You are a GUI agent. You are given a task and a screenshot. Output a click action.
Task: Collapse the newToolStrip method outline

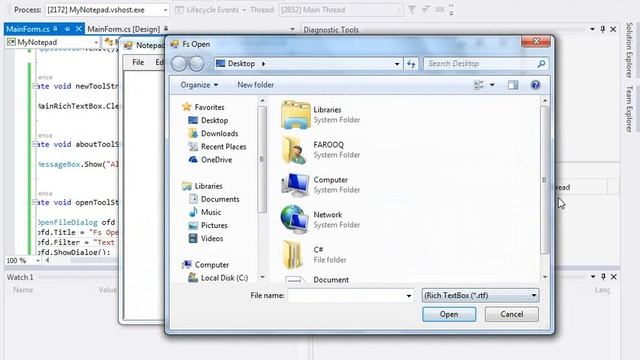(x=35, y=86)
